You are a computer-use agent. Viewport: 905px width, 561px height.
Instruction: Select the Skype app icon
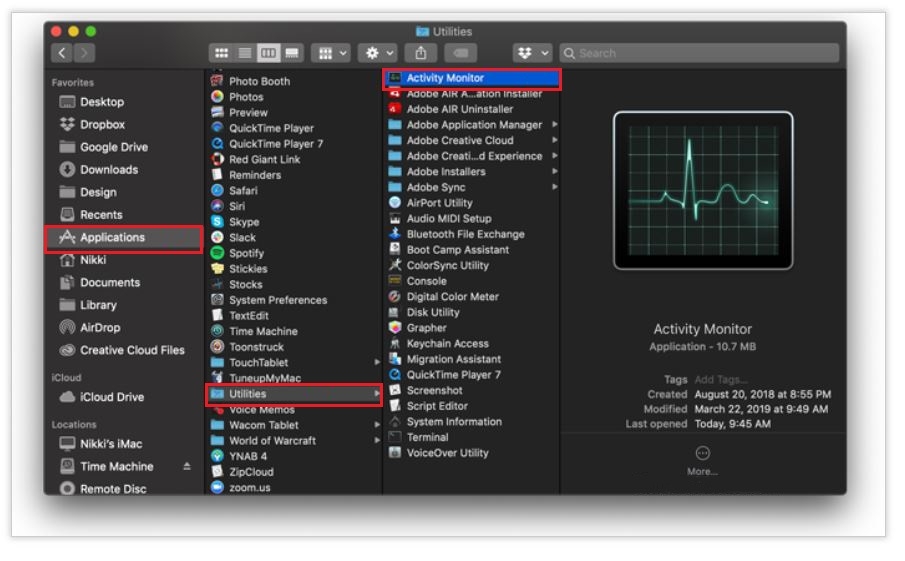click(x=218, y=221)
